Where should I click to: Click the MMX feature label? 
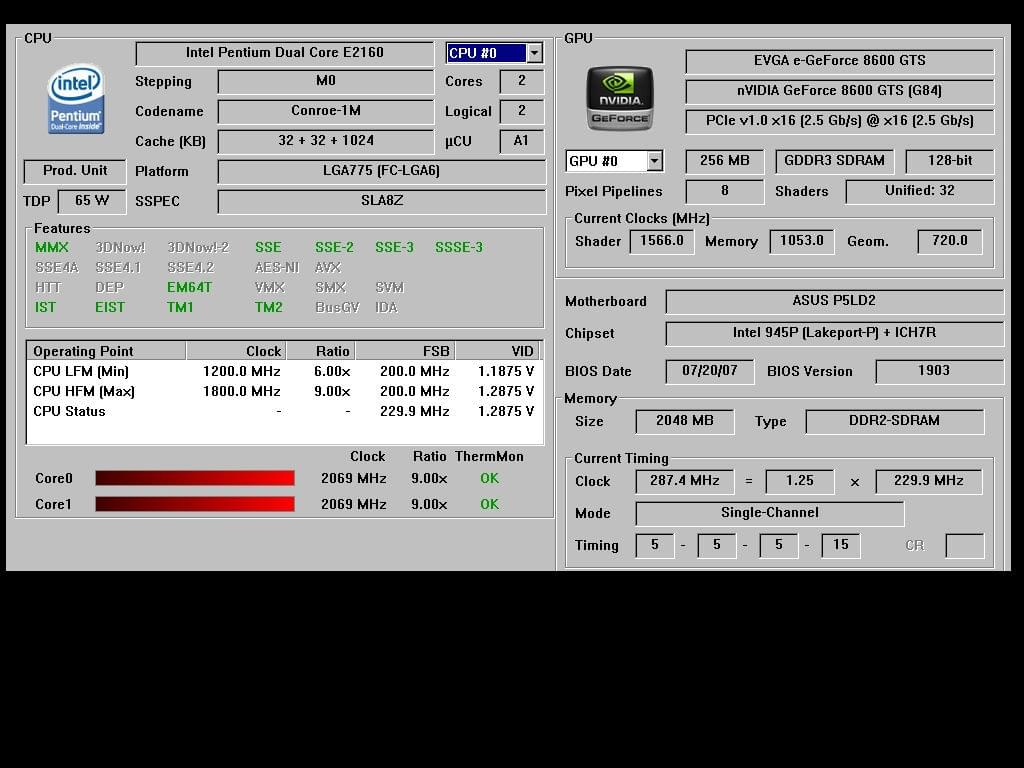point(52,248)
